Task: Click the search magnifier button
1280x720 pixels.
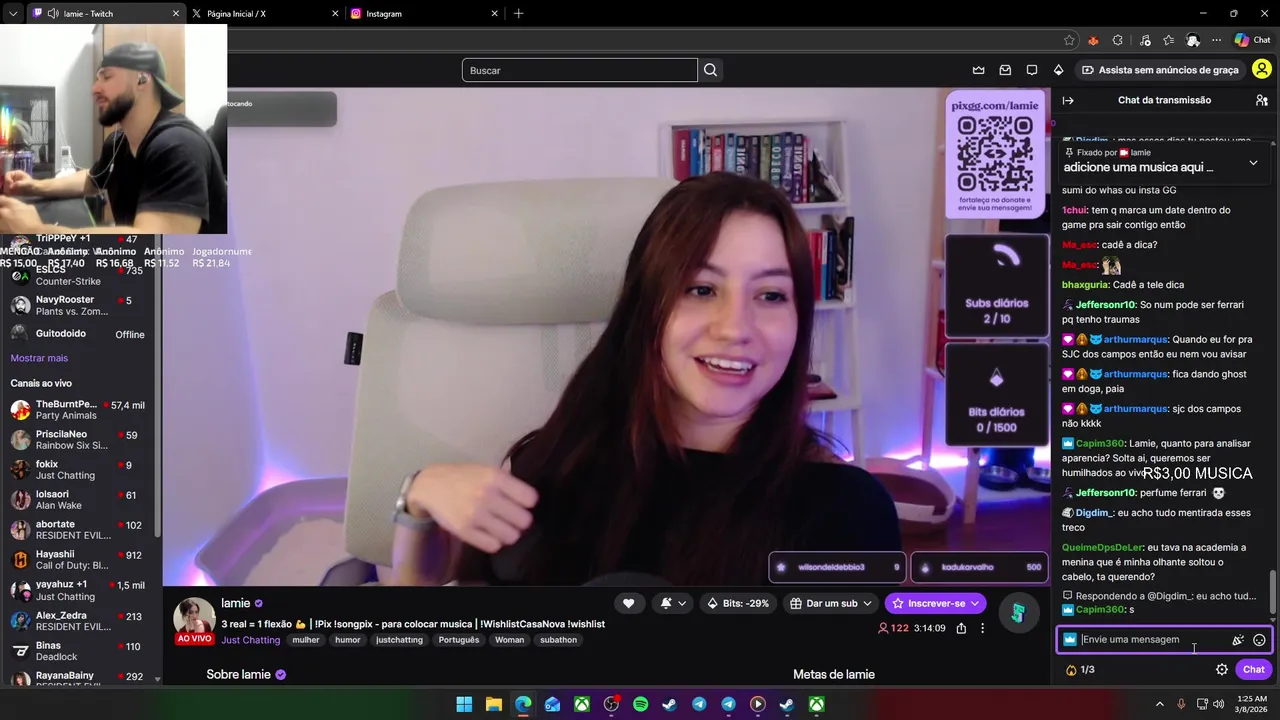Action: pyautogui.click(x=710, y=70)
